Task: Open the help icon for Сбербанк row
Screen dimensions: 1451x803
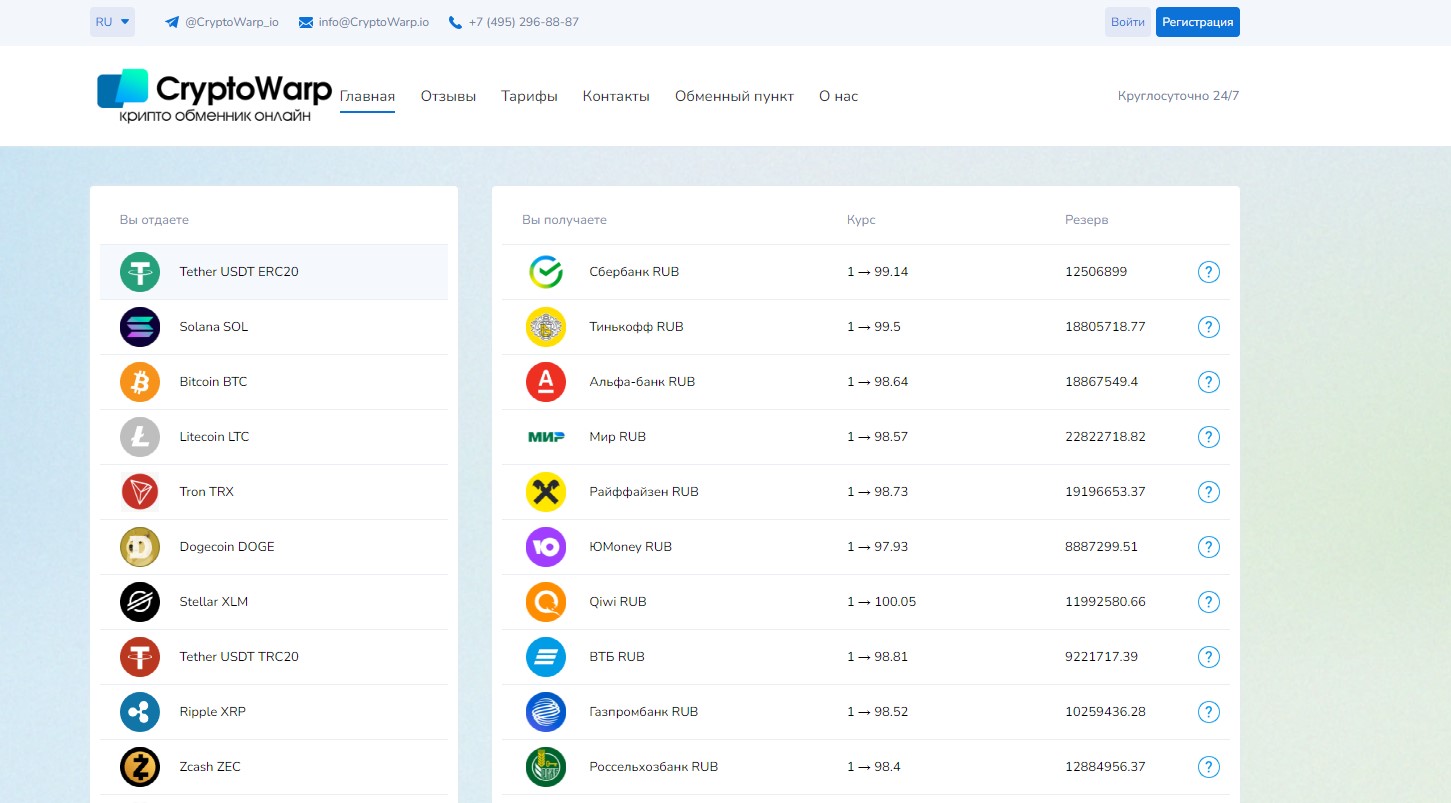Action: pyautogui.click(x=1208, y=272)
